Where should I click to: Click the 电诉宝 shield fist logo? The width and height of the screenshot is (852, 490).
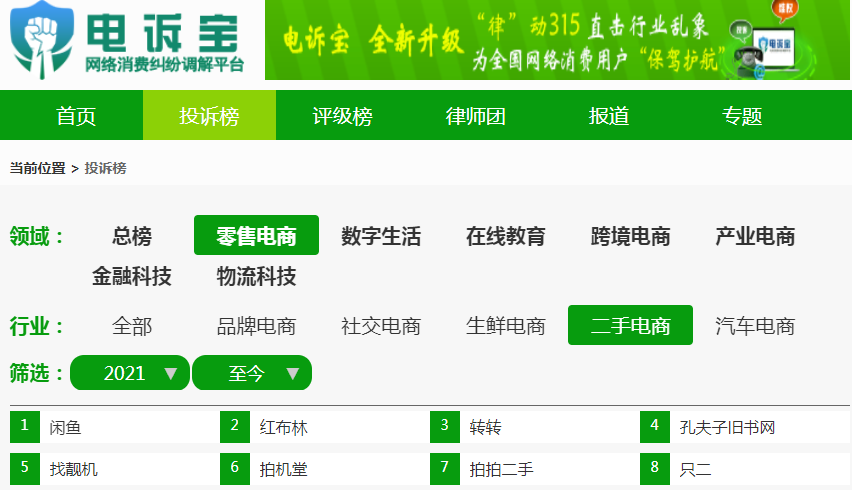pyautogui.click(x=42, y=39)
